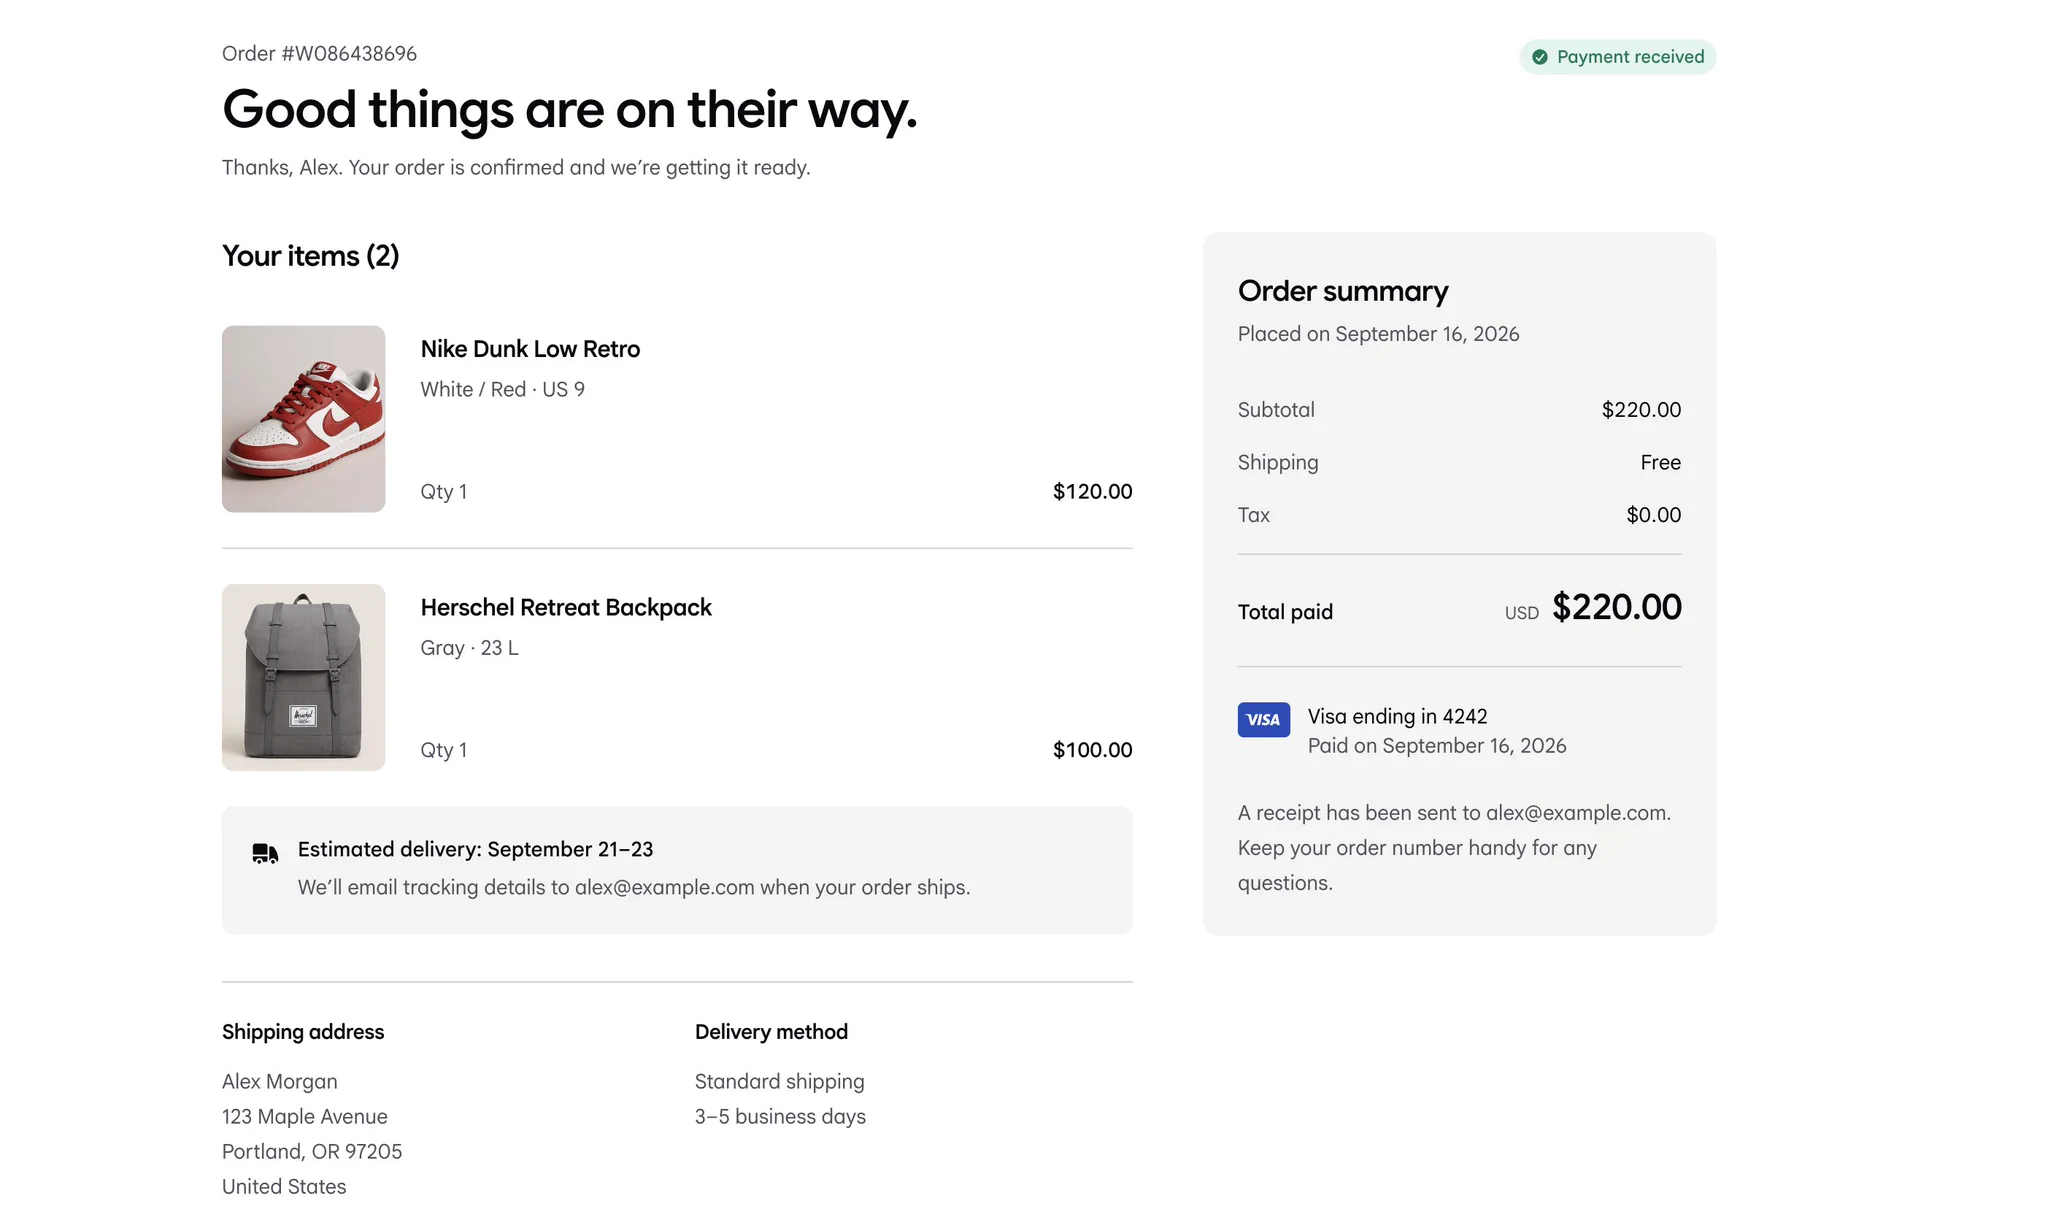Select order number #W086438696
The width and height of the screenshot is (2048, 1209).
(x=349, y=54)
